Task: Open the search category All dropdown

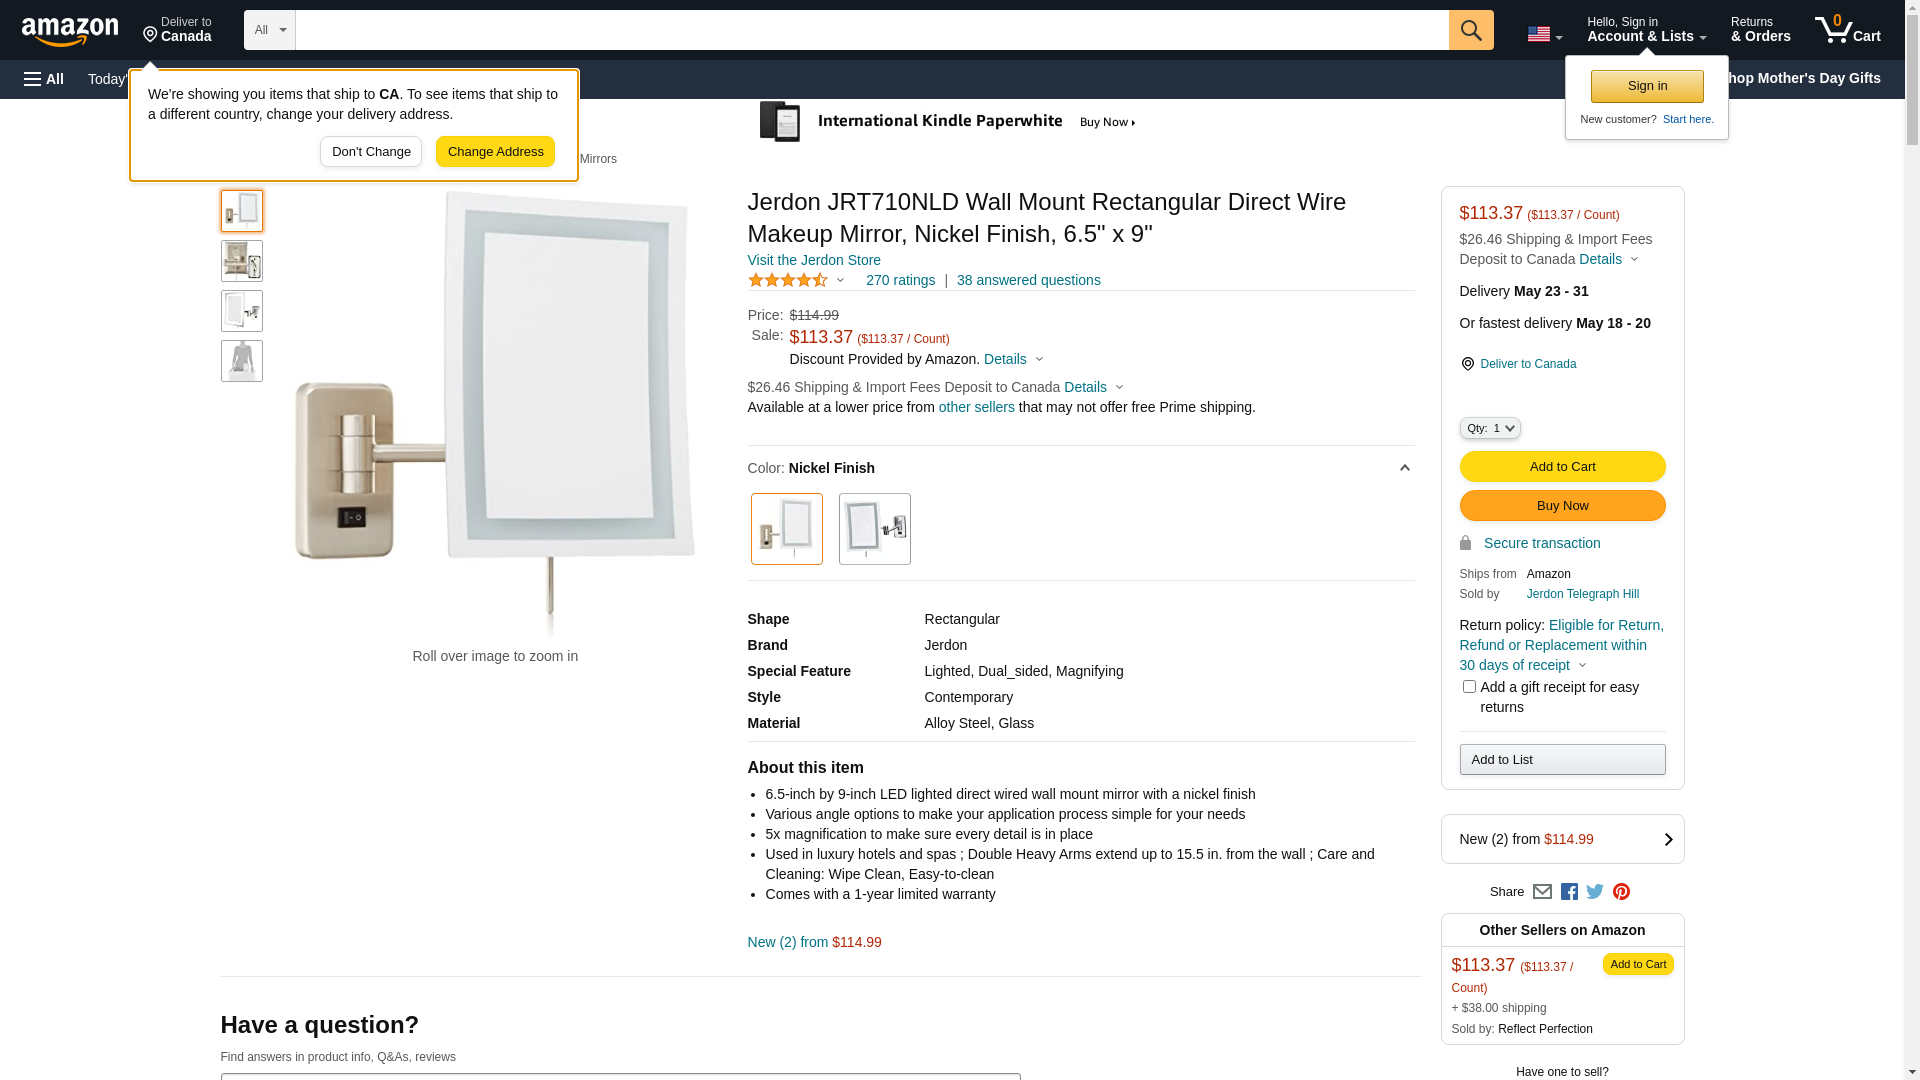Action: pyautogui.click(x=269, y=30)
